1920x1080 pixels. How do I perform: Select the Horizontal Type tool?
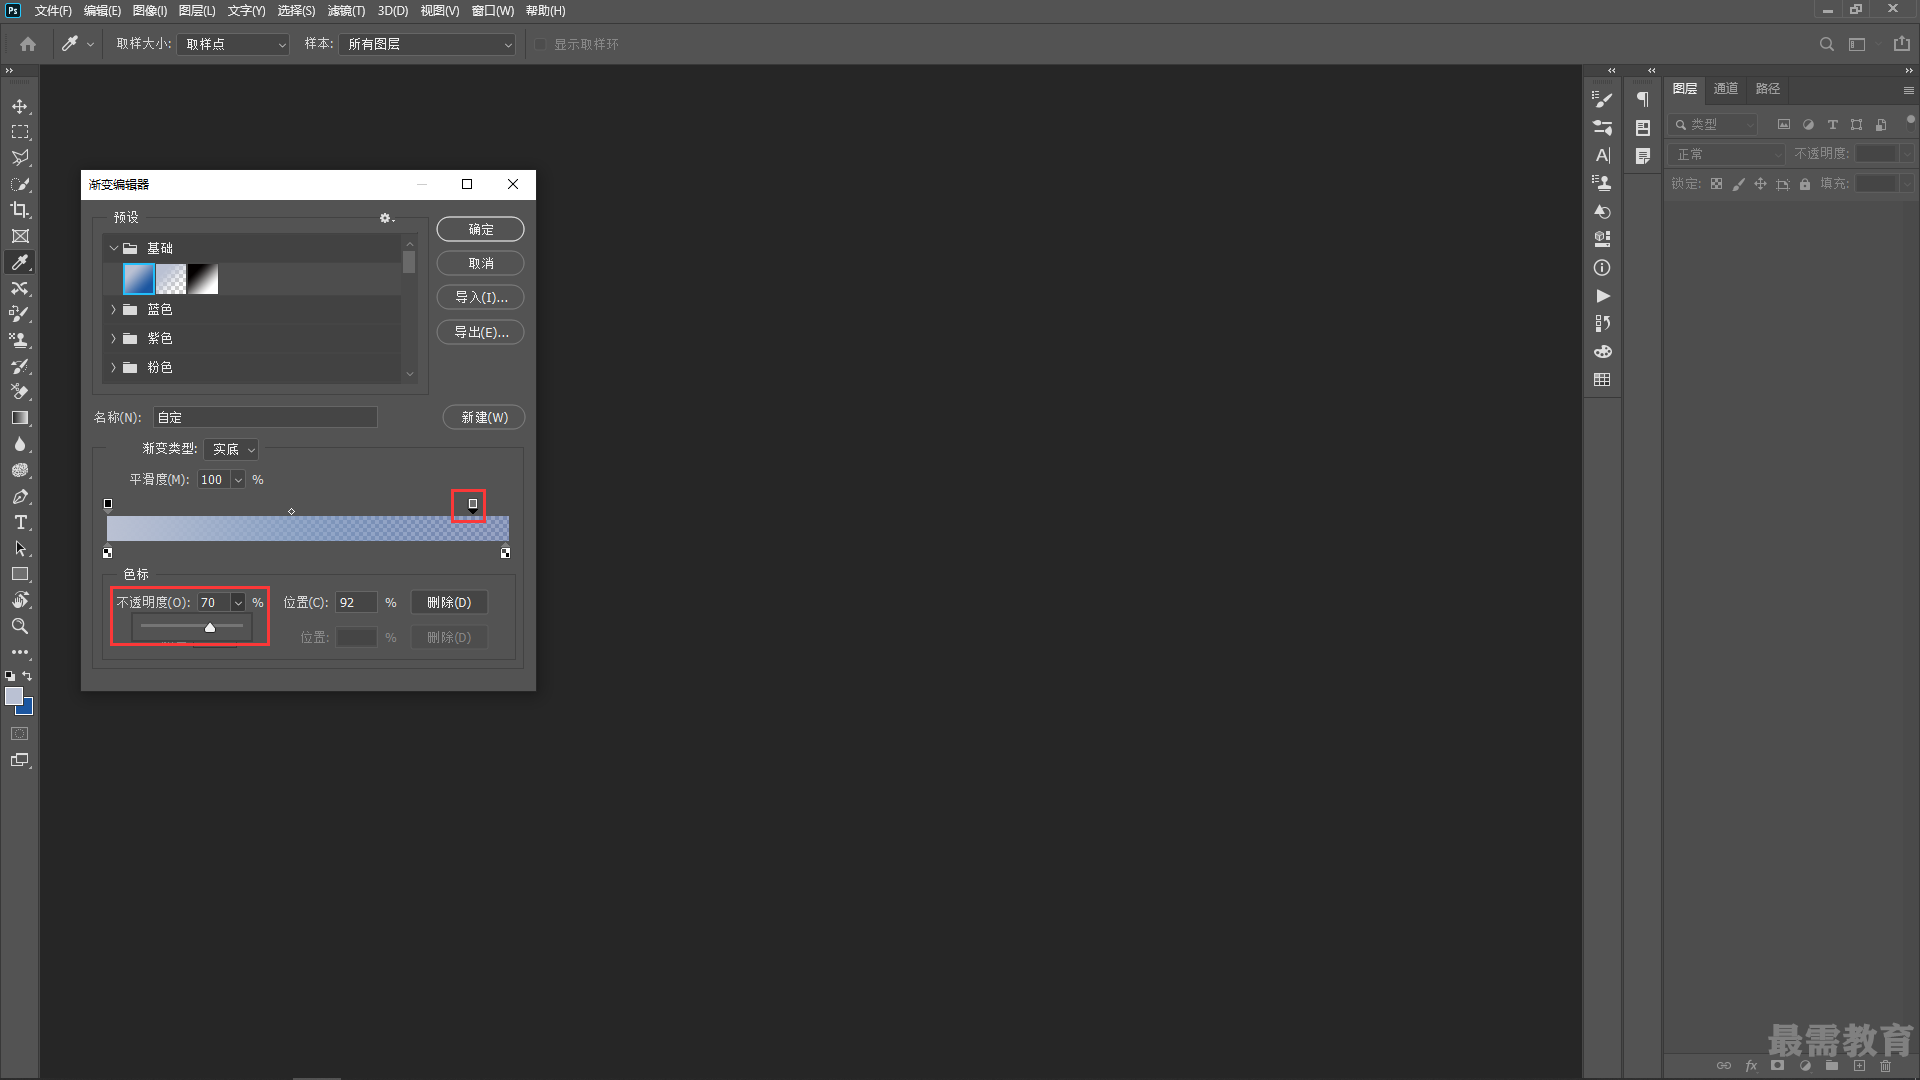tap(20, 522)
